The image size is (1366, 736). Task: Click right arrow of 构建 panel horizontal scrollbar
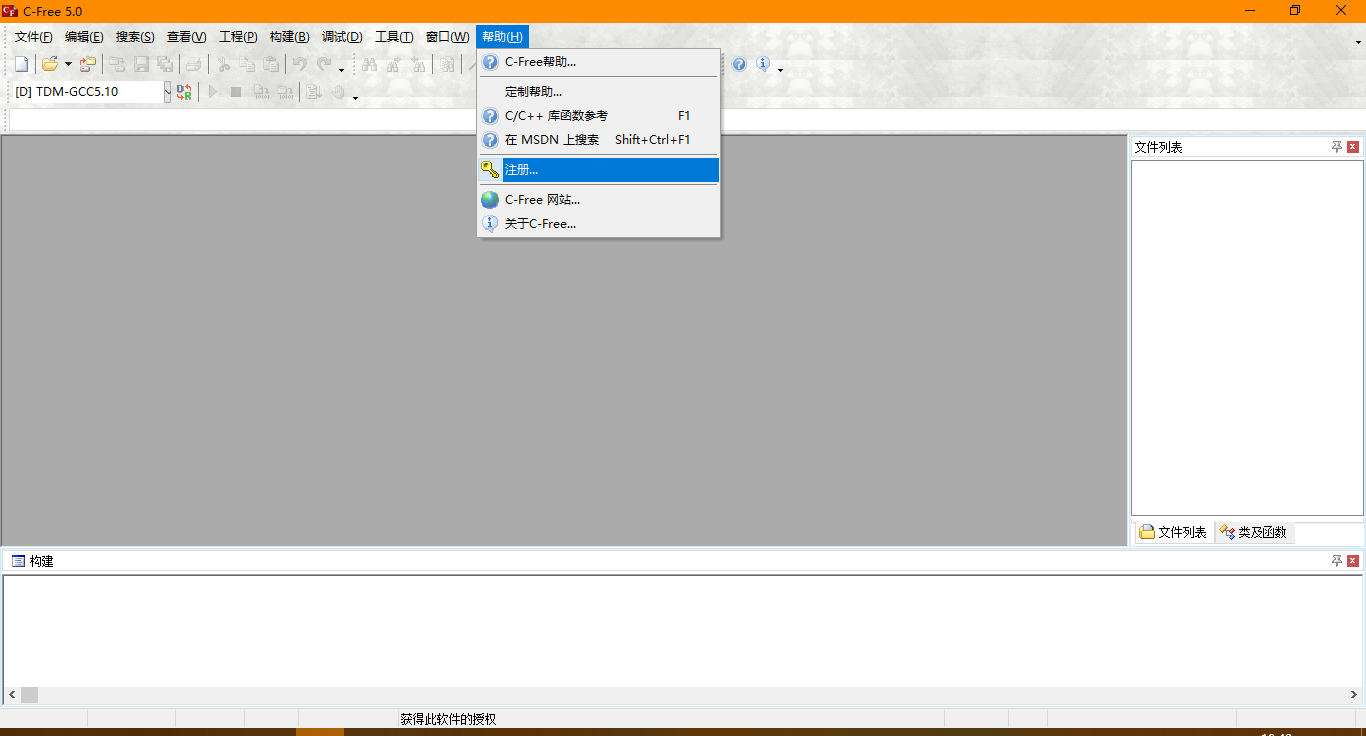coord(1353,694)
